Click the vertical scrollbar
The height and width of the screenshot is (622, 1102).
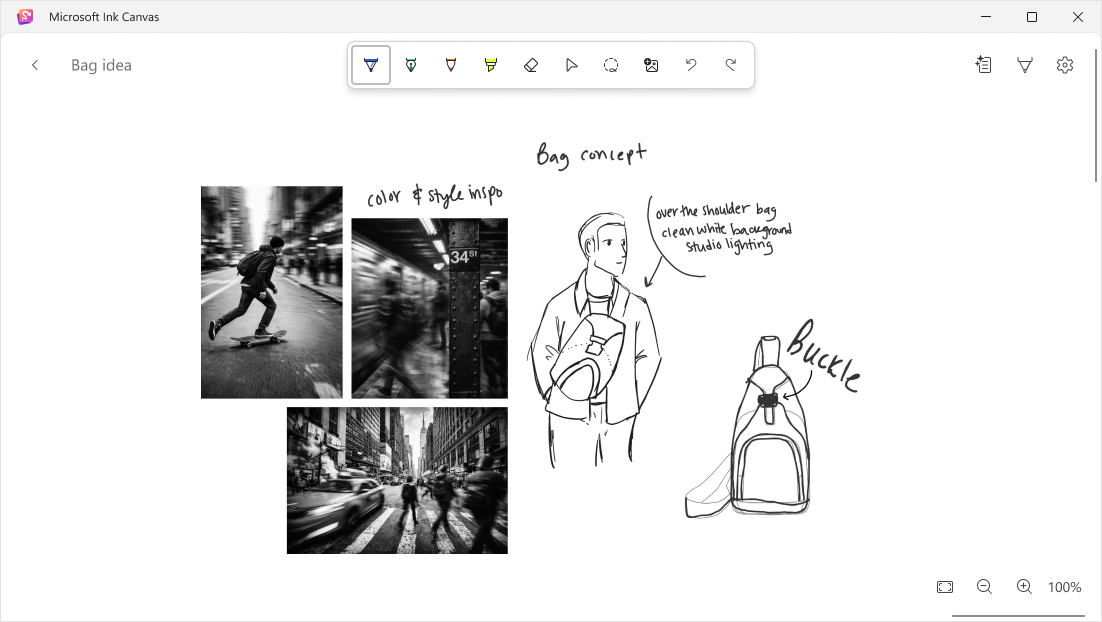pos(1095,116)
